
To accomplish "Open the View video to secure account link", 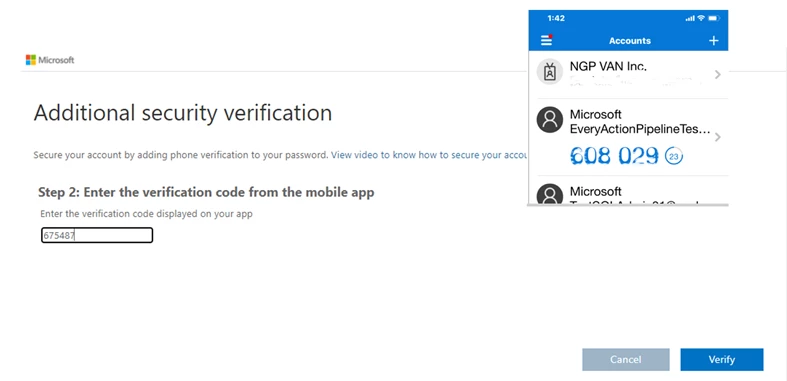I will click(430, 155).
